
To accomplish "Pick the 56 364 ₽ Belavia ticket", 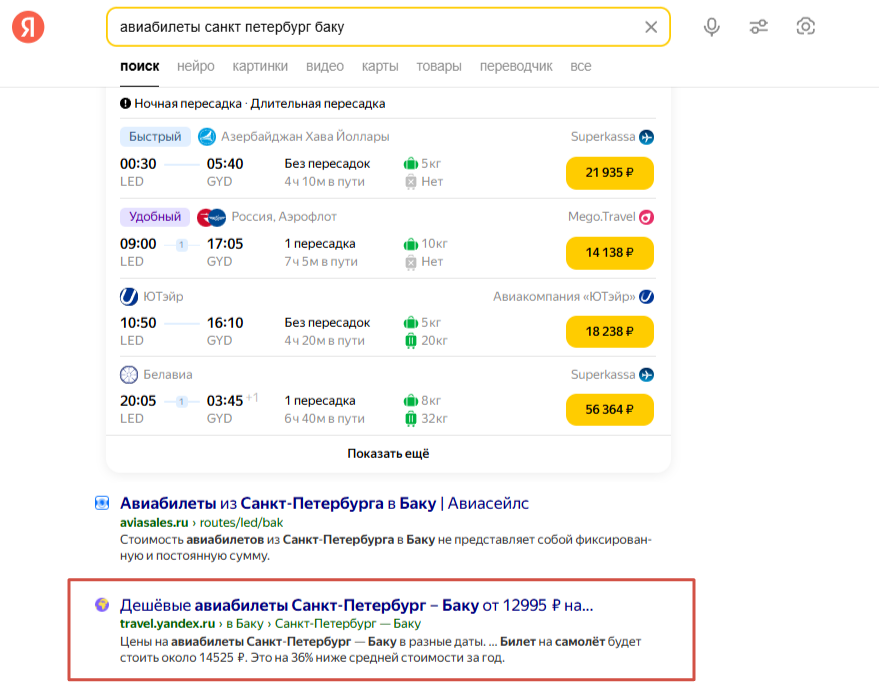I will 609,410.
